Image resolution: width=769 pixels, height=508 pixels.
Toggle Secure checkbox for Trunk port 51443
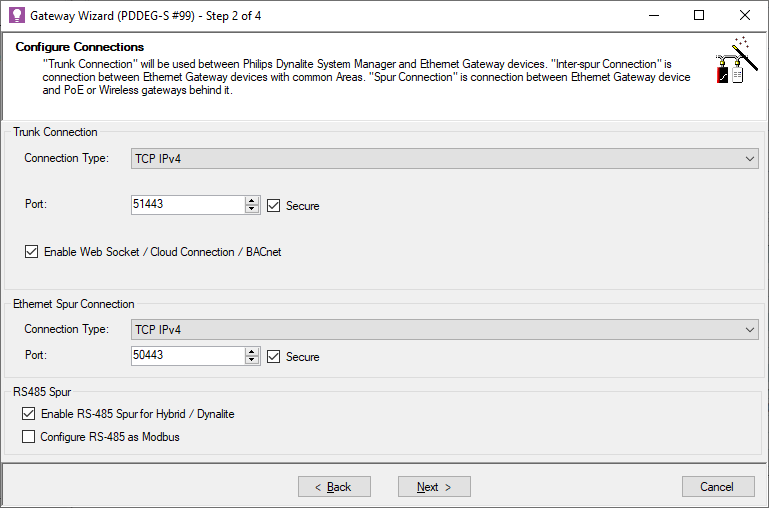coord(274,205)
